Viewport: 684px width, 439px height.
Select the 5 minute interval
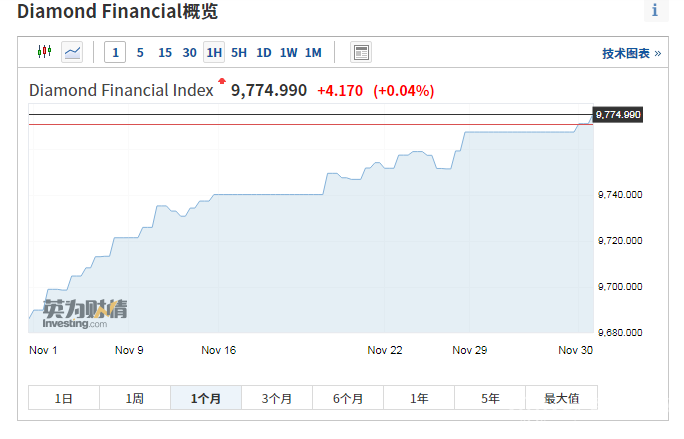[140, 52]
